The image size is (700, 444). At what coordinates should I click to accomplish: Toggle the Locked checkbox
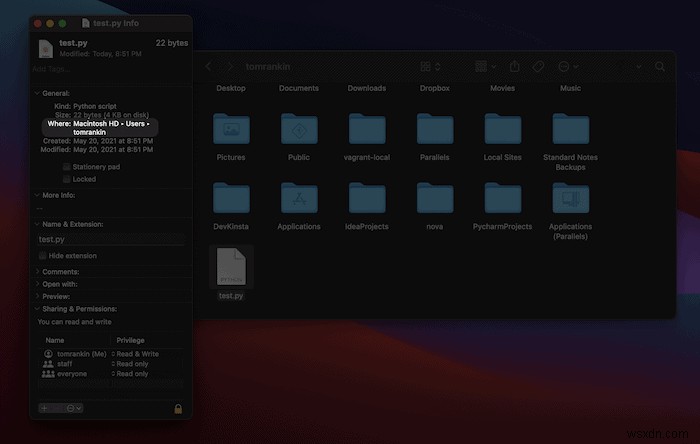[x=67, y=179]
